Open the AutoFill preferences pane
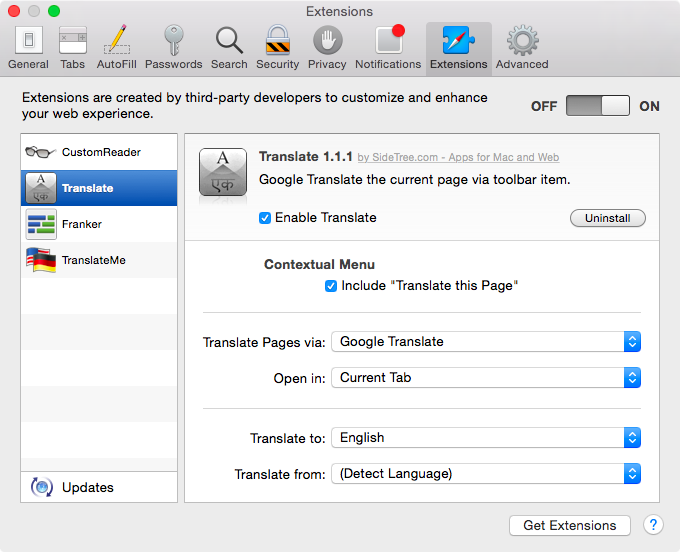680x552 pixels. point(117,48)
